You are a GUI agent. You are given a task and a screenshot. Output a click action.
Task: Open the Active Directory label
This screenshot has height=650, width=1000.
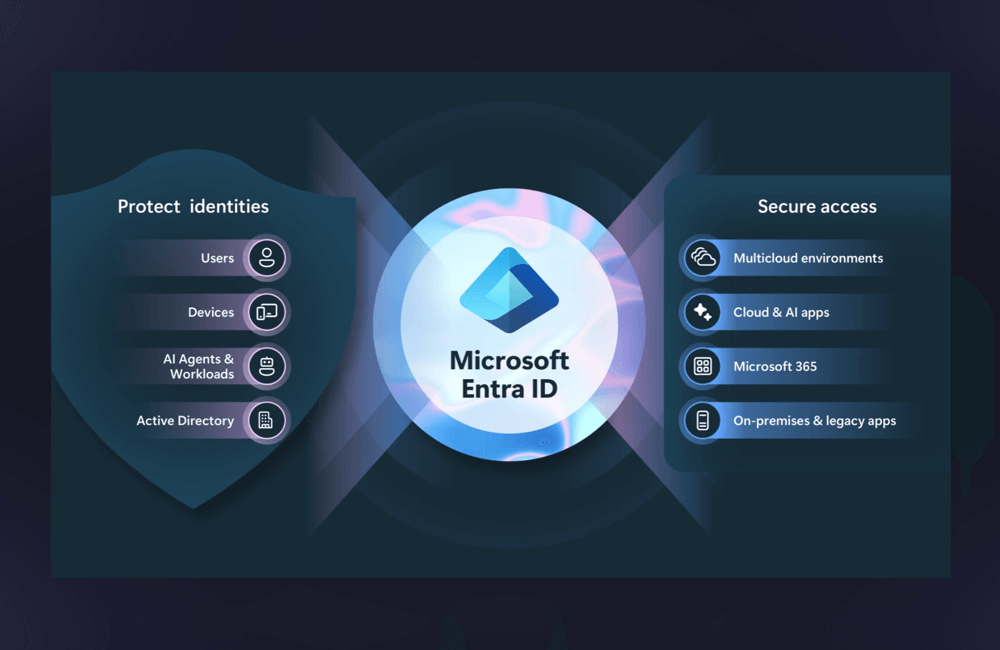pyautogui.click(x=185, y=421)
